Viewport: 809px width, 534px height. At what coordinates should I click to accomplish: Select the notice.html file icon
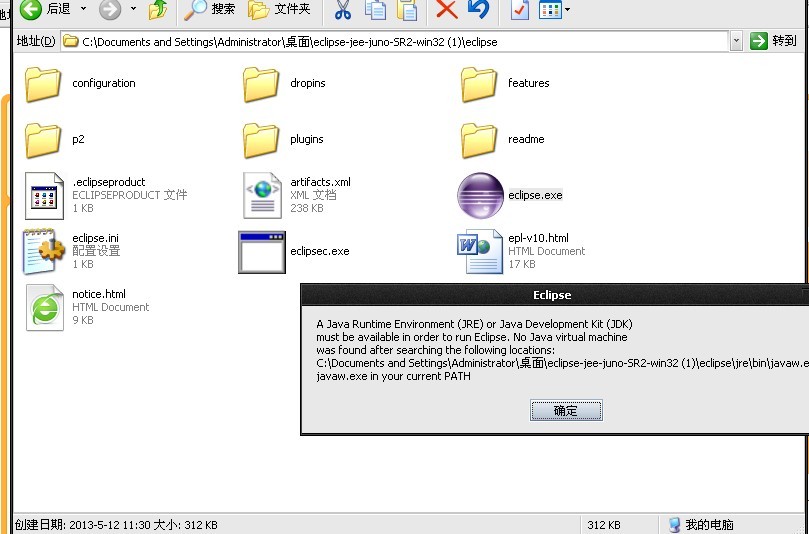point(45,308)
